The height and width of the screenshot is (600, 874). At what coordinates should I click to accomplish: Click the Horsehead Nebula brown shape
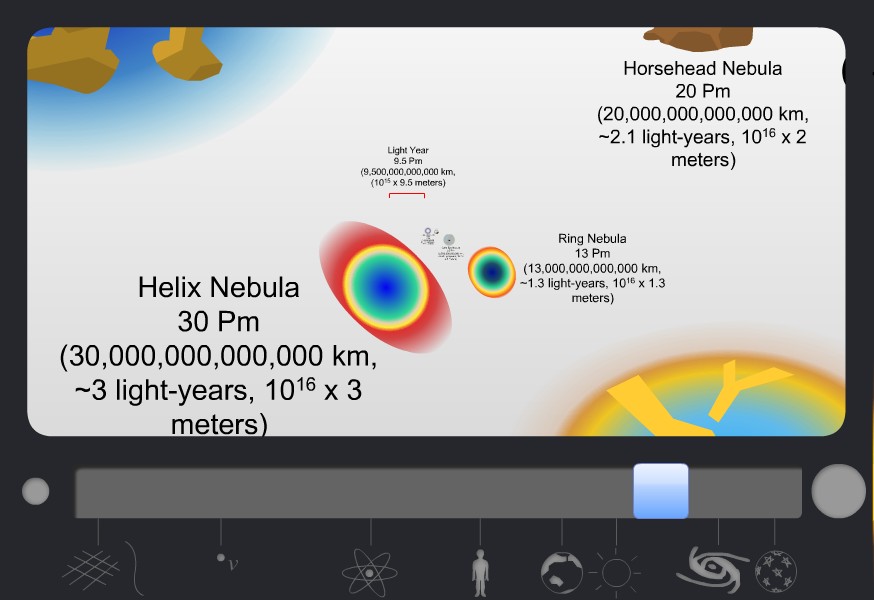pos(698,38)
